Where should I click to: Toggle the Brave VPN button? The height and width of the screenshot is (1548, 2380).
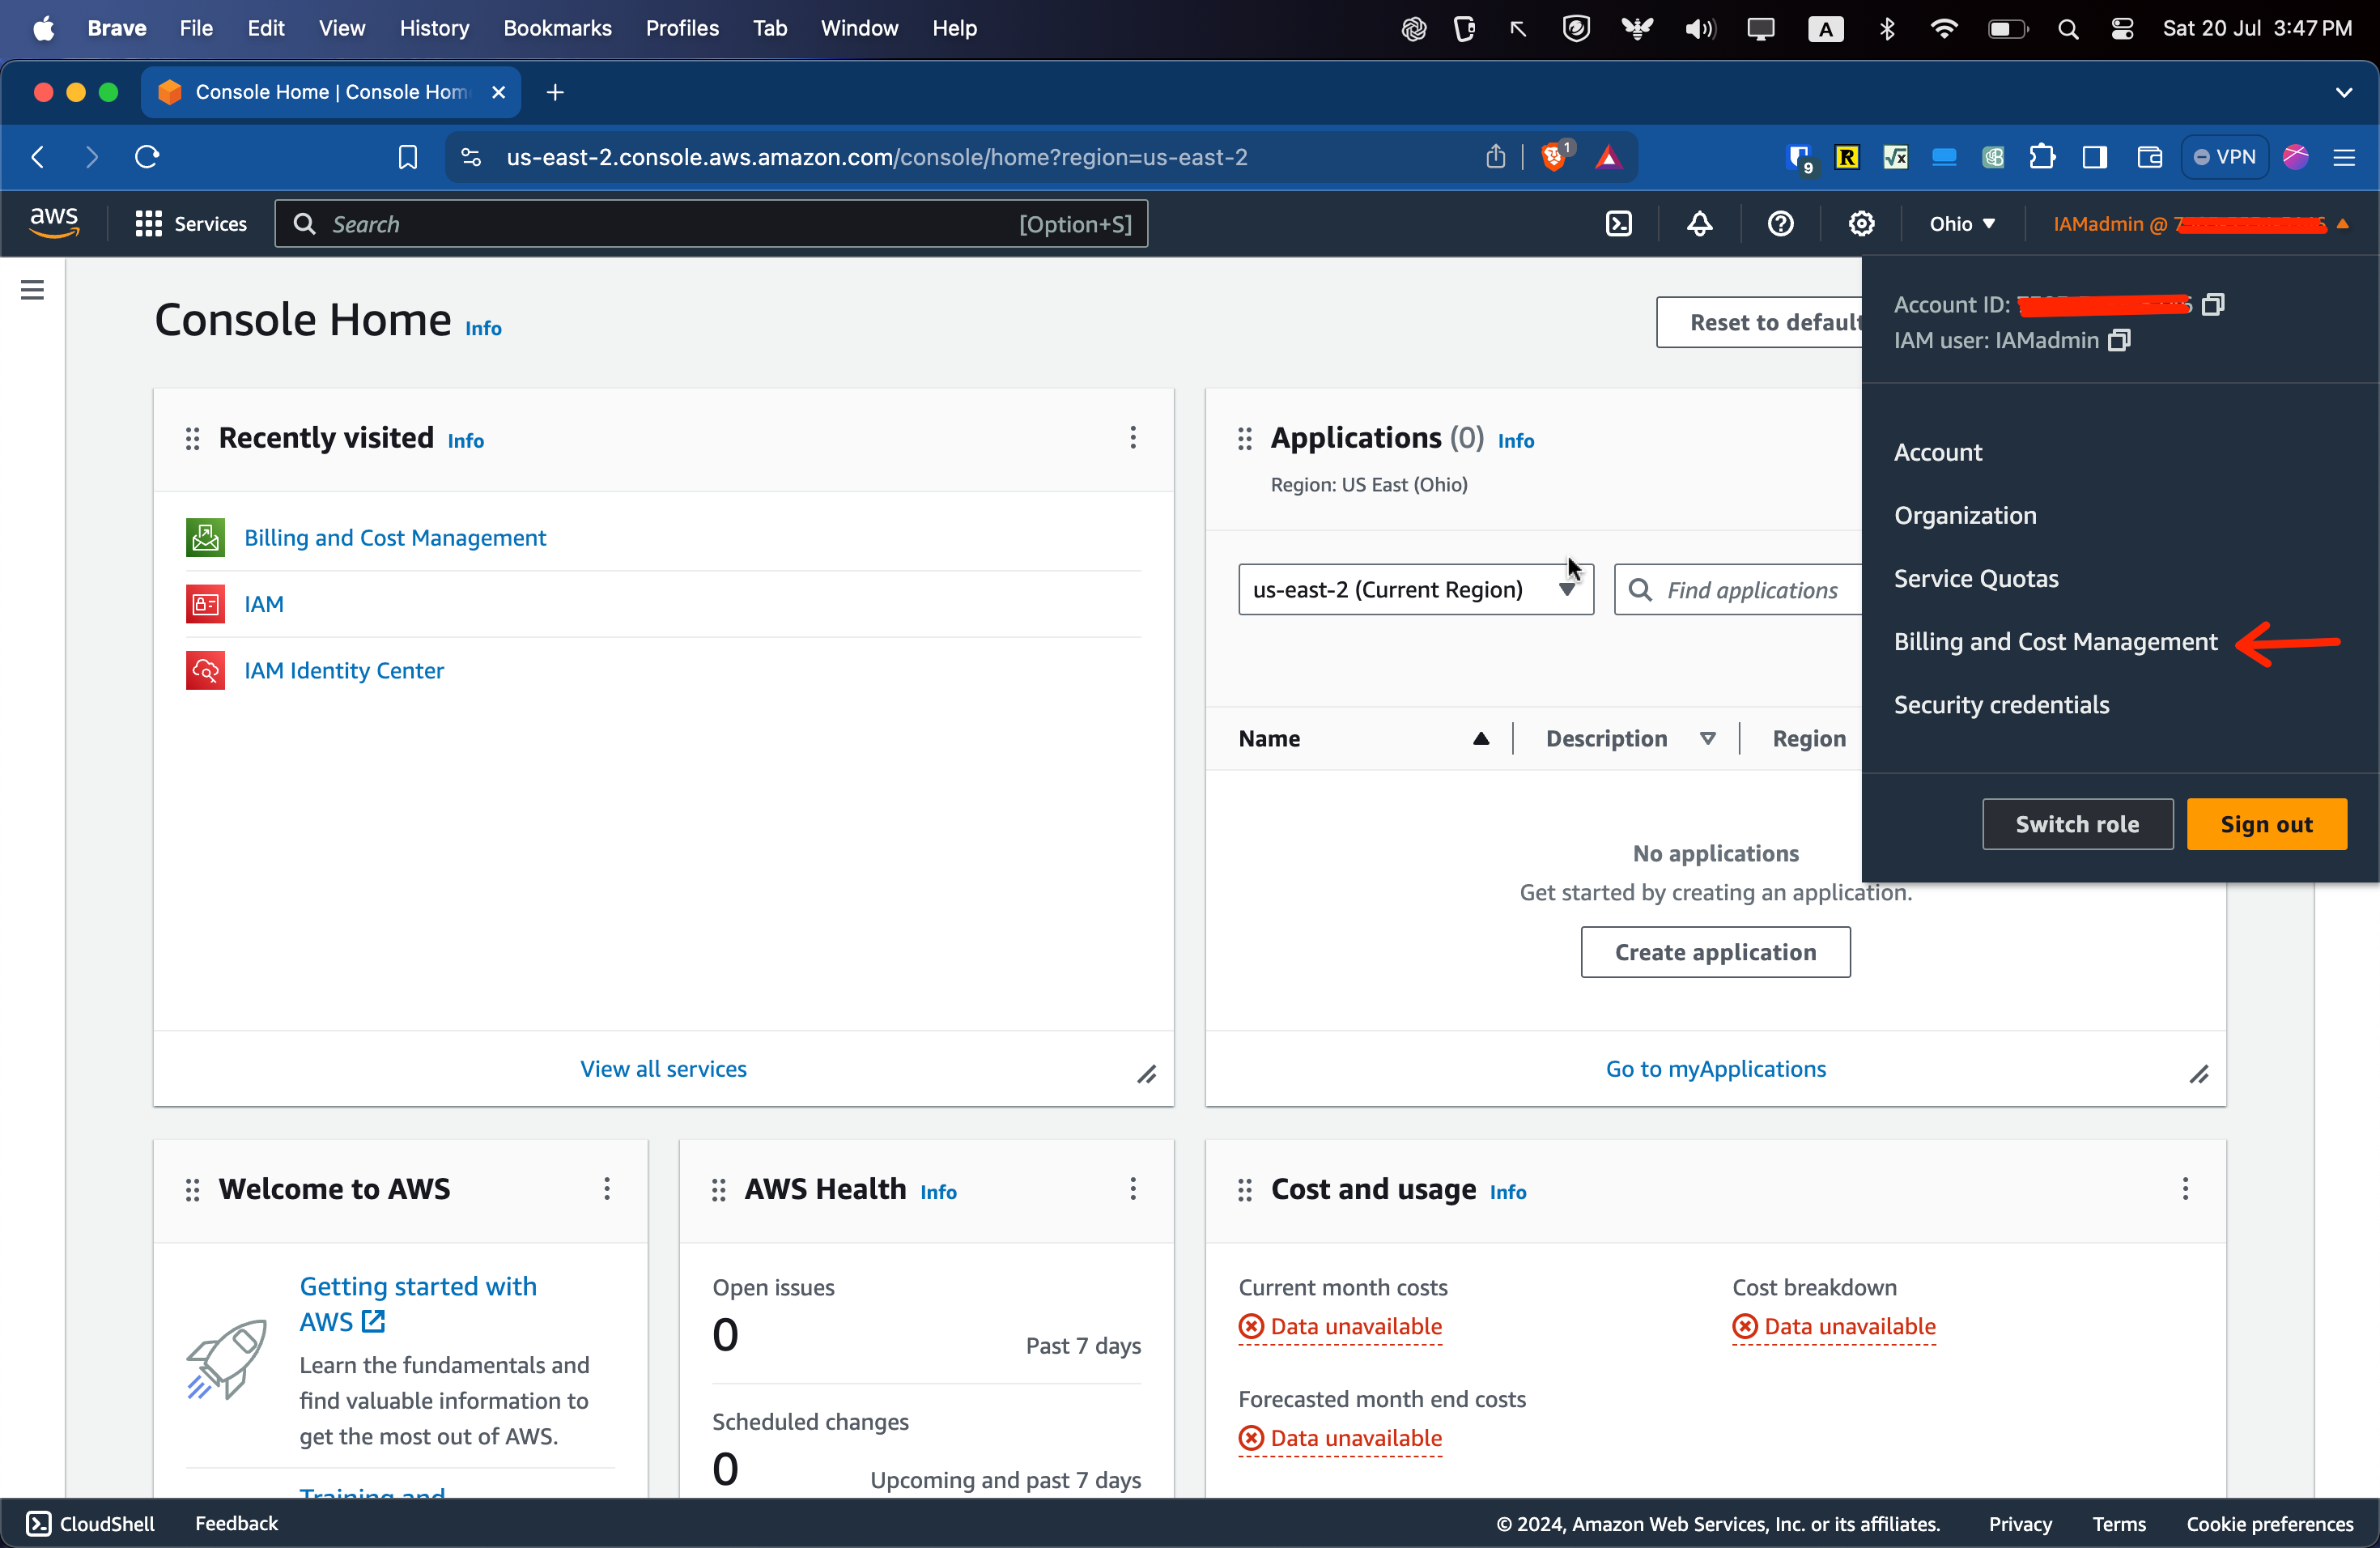tap(2224, 157)
